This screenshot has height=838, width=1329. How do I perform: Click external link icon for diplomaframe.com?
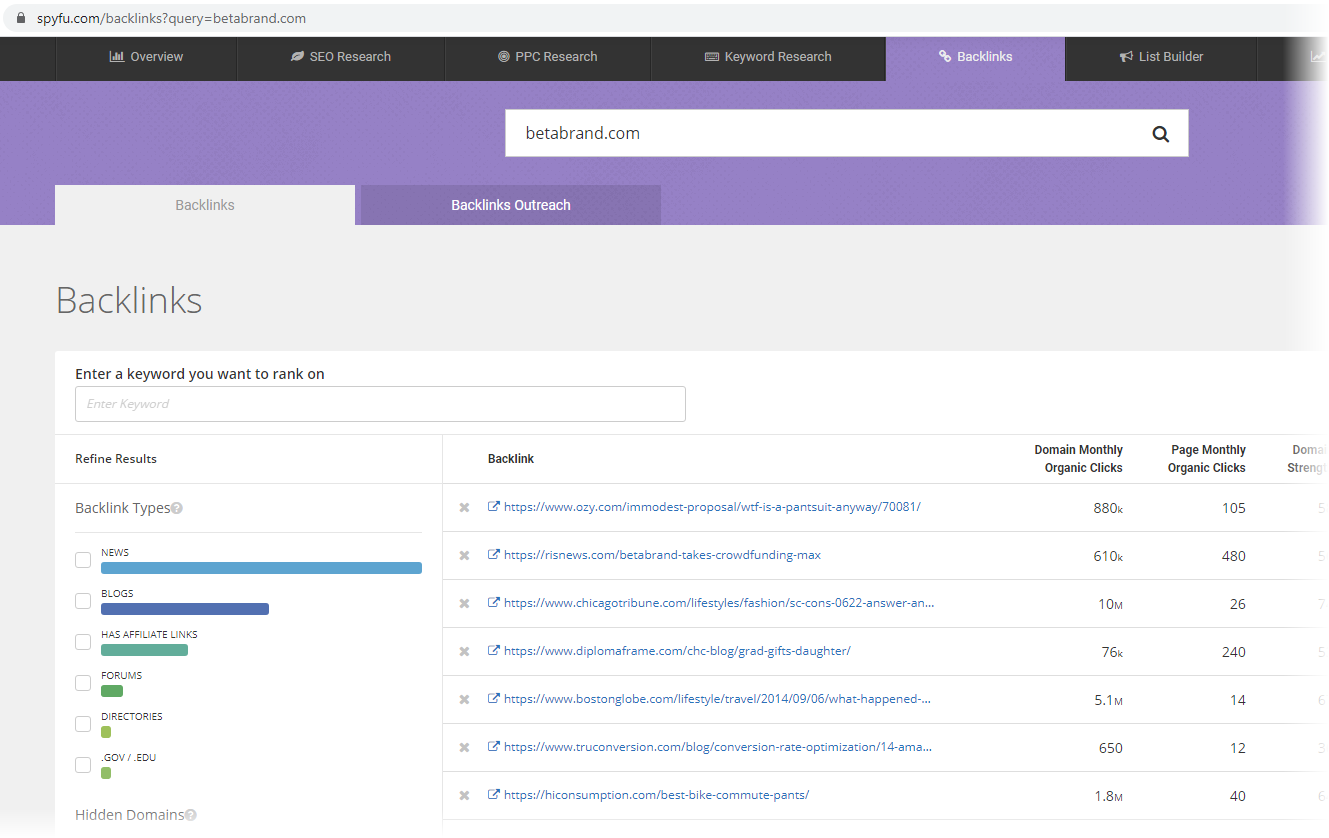(x=494, y=651)
